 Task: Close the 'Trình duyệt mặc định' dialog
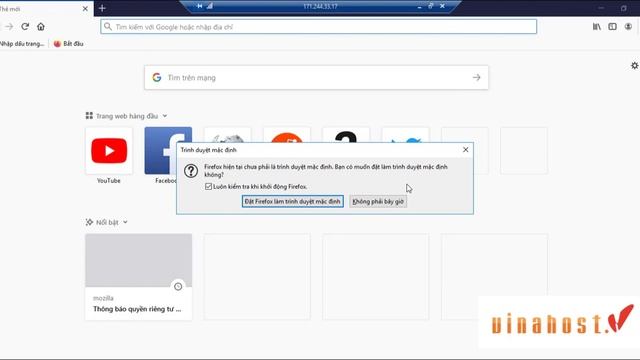pos(466,150)
